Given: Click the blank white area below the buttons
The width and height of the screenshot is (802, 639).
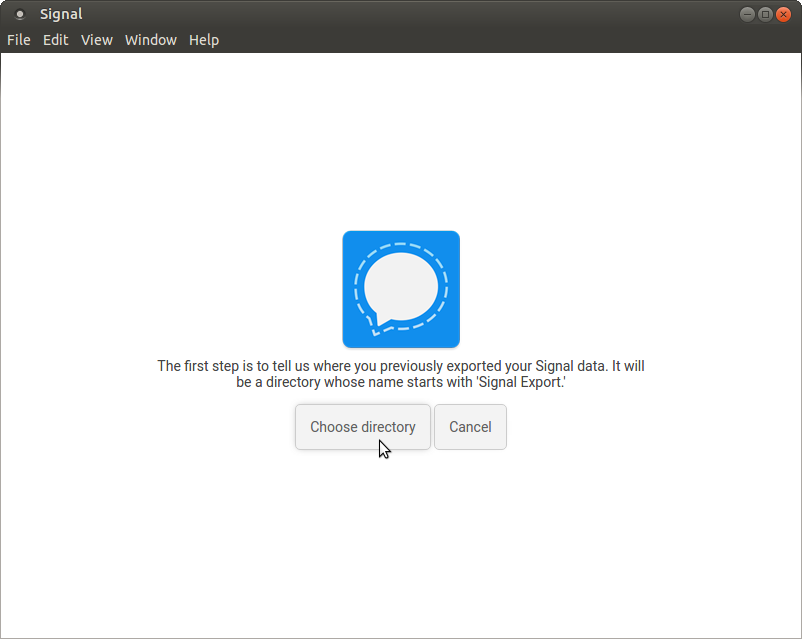Looking at the screenshot, I should pyautogui.click(x=400, y=540).
